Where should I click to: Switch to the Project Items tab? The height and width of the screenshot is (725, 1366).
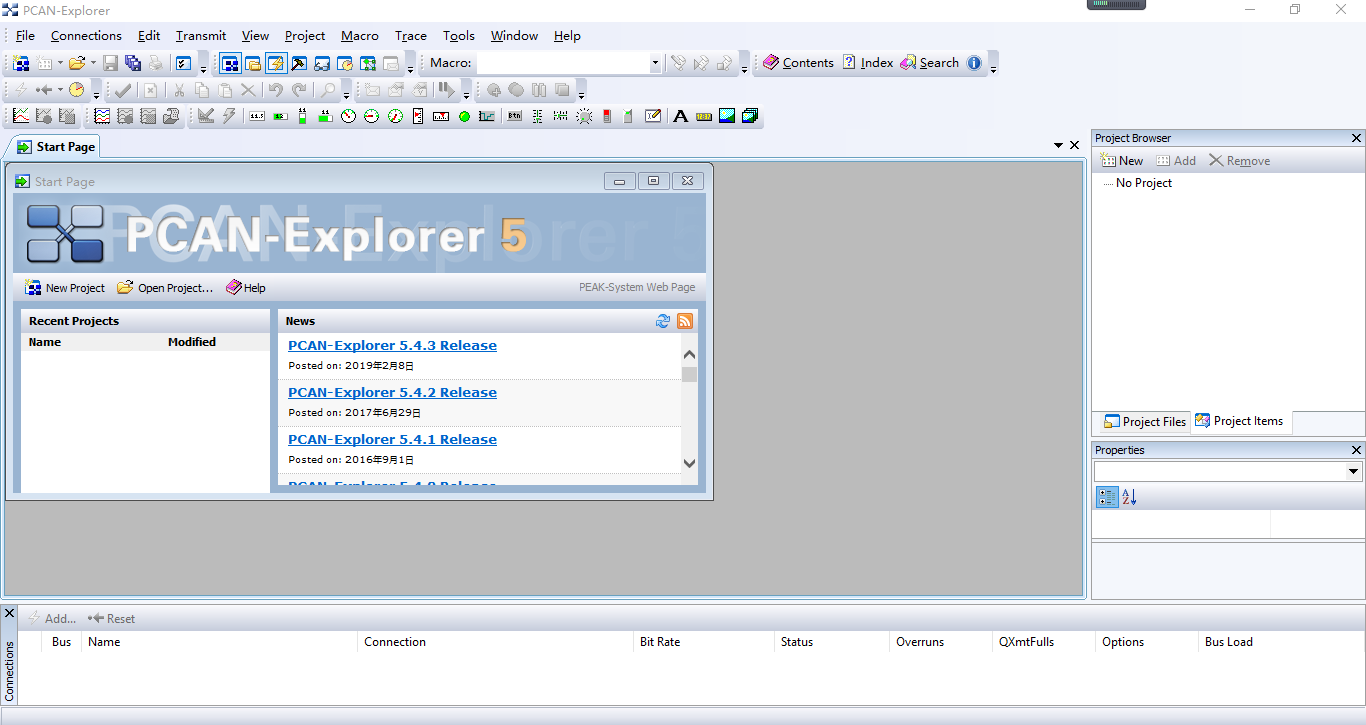pyautogui.click(x=1241, y=421)
